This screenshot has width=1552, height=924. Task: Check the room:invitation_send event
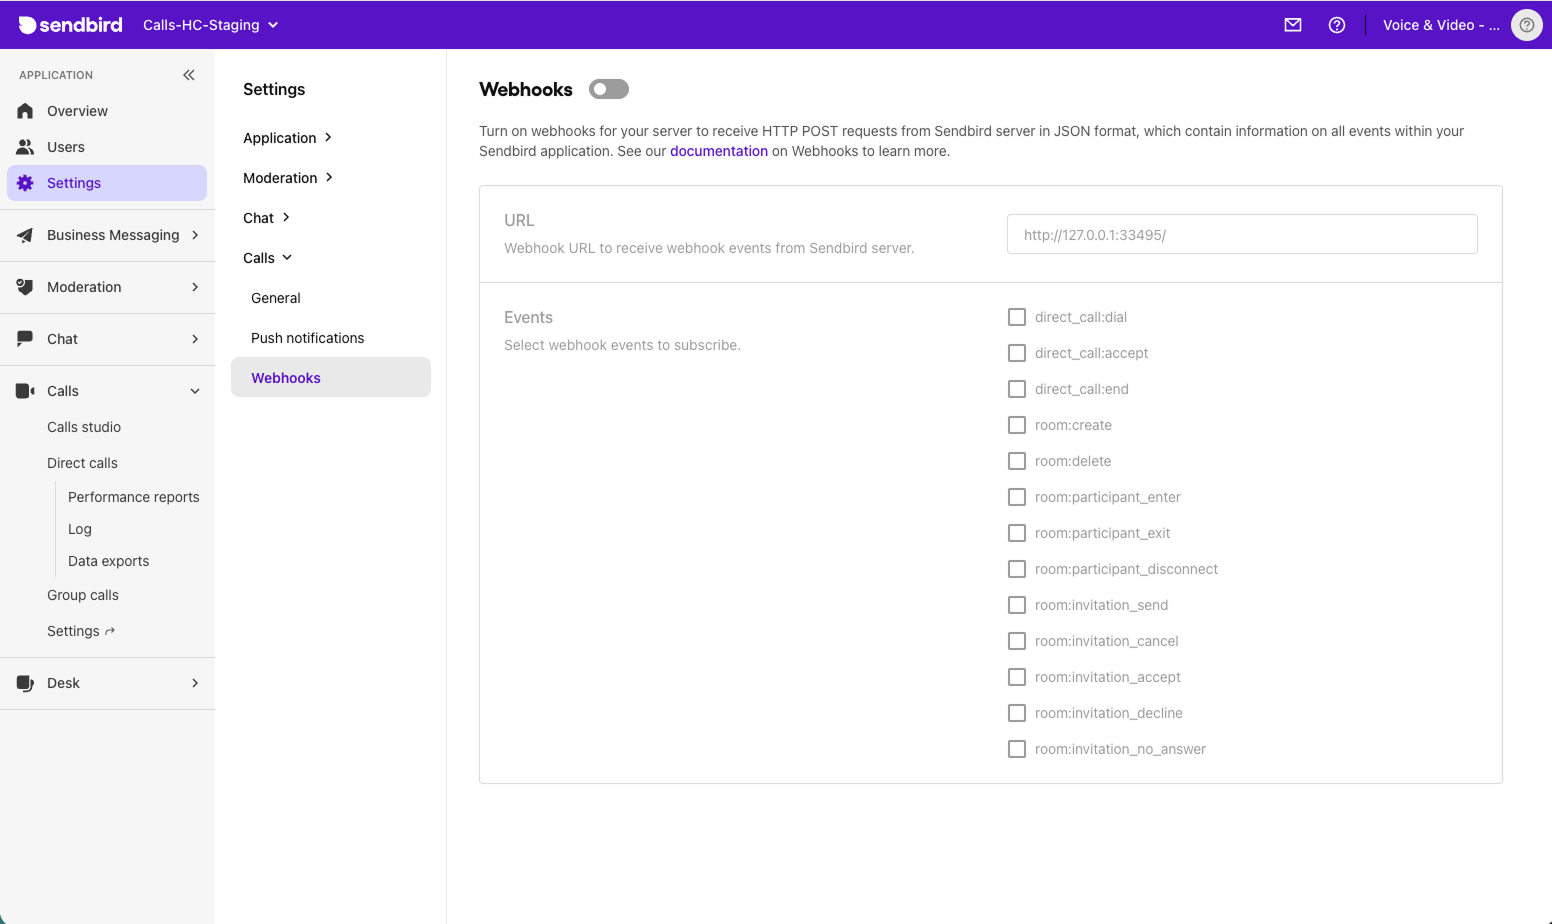pyautogui.click(x=1017, y=605)
